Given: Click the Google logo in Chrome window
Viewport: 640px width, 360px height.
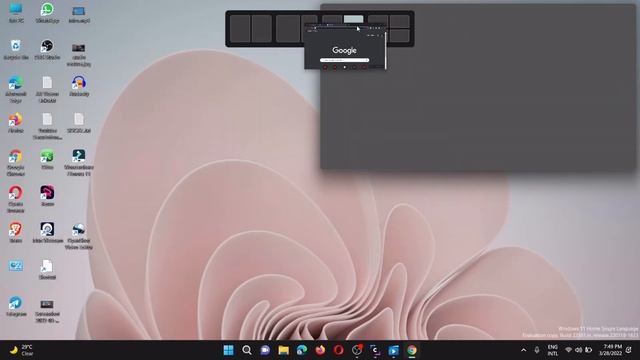Looking at the screenshot, I should [x=344, y=50].
